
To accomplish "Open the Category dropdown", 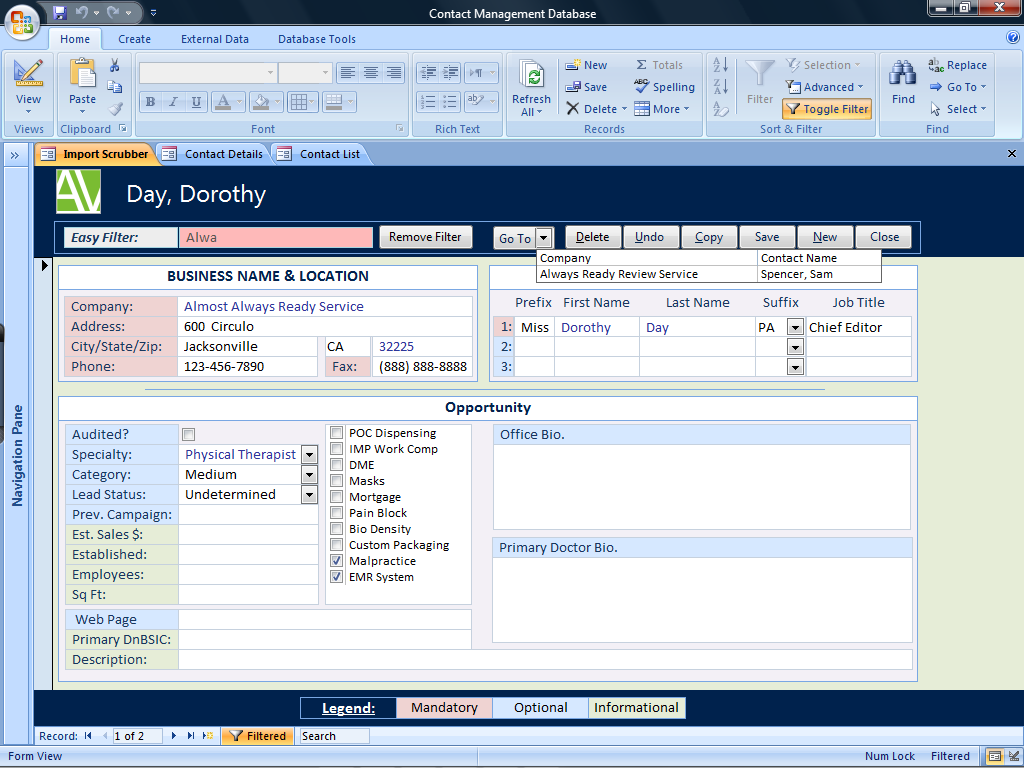I will click(310, 475).
